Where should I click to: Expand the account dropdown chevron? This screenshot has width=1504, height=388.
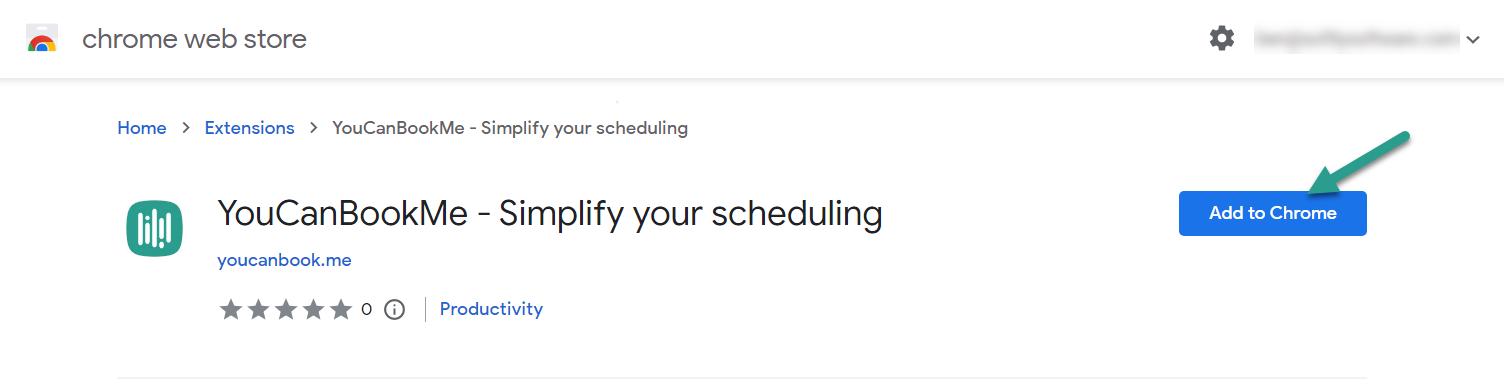pos(1472,40)
